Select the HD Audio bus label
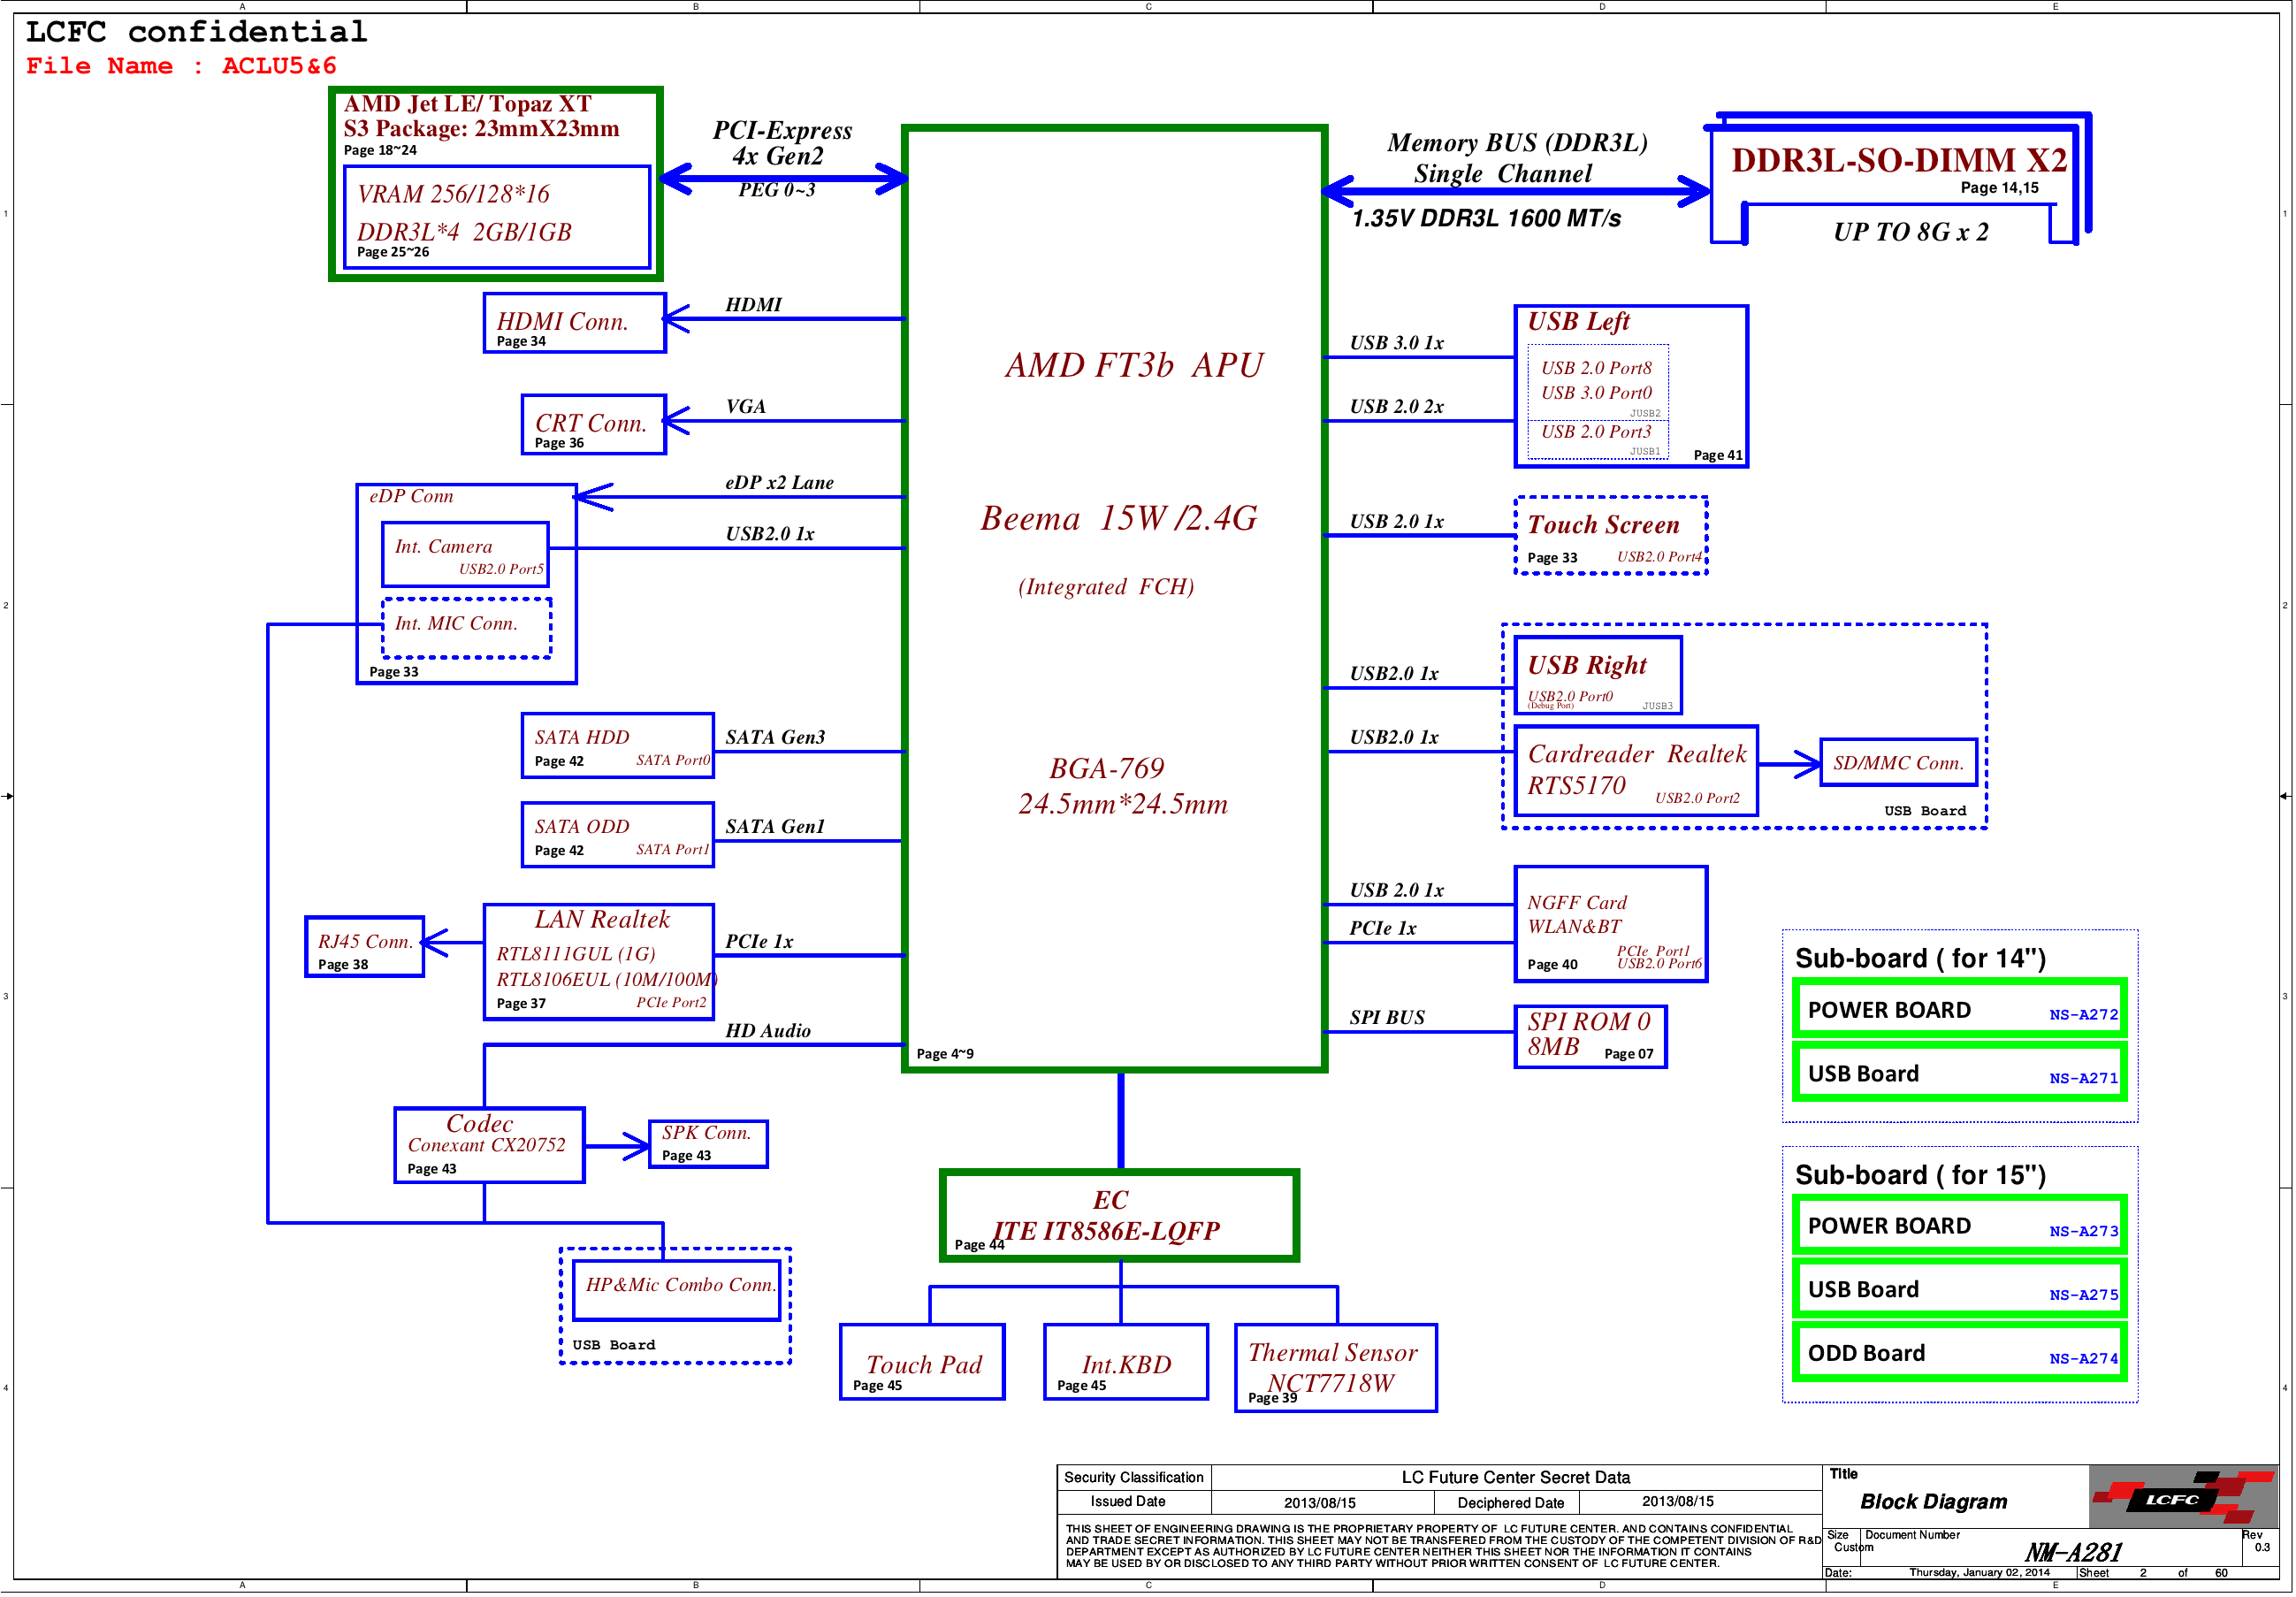Viewport: 2296px width, 1597px height. pyautogui.click(x=768, y=1031)
